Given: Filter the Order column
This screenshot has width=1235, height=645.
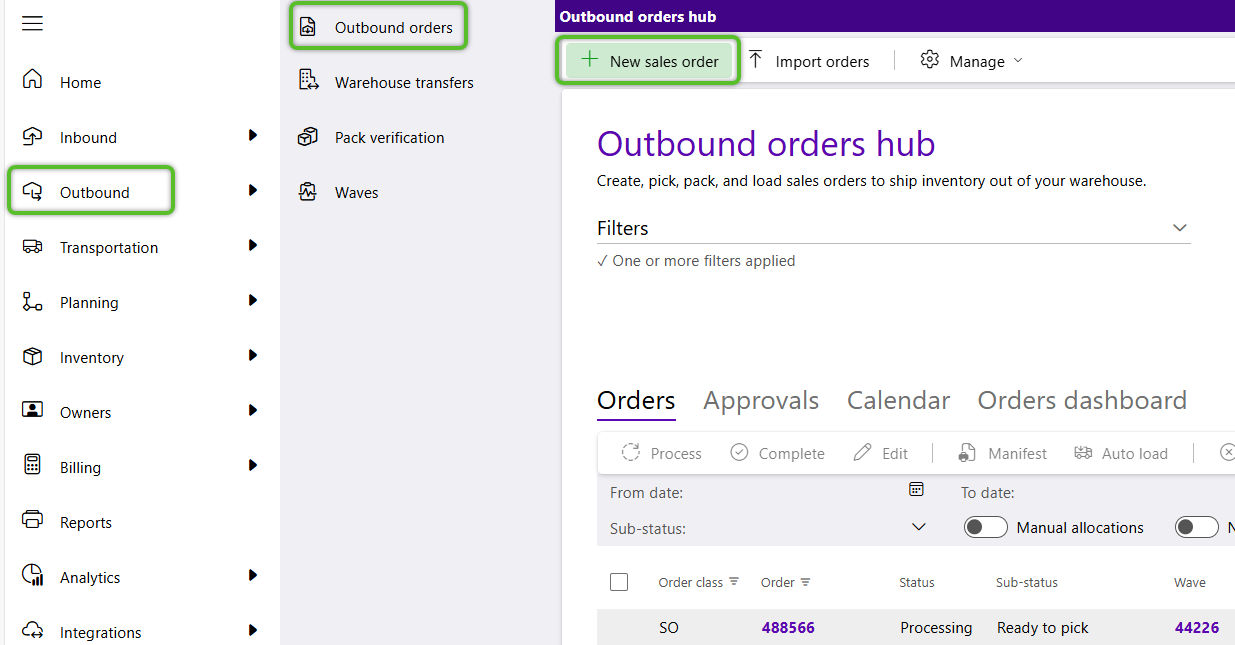Looking at the screenshot, I should click(x=806, y=582).
